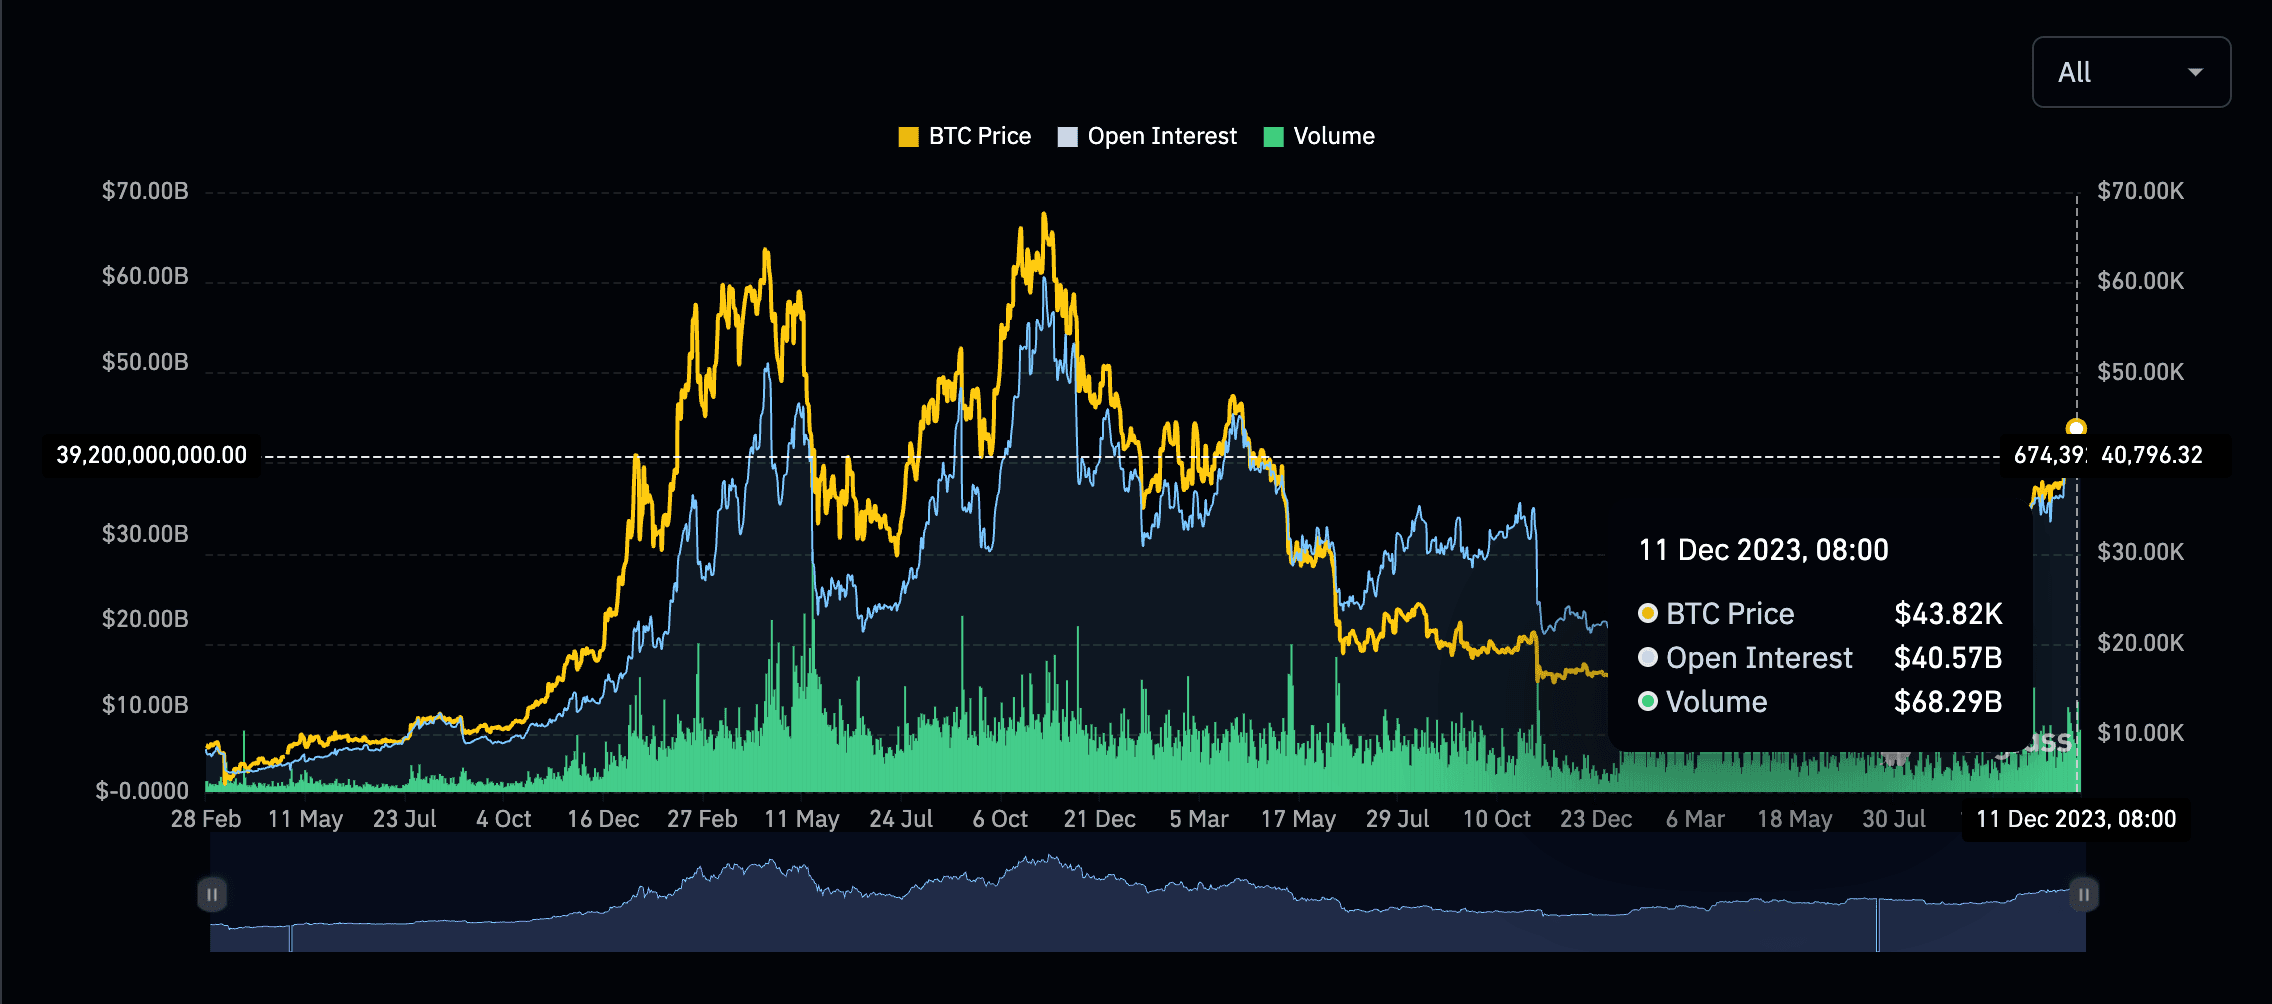
Task: Click the 28 Feb x-axis label
Action: [x=206, y=819]
